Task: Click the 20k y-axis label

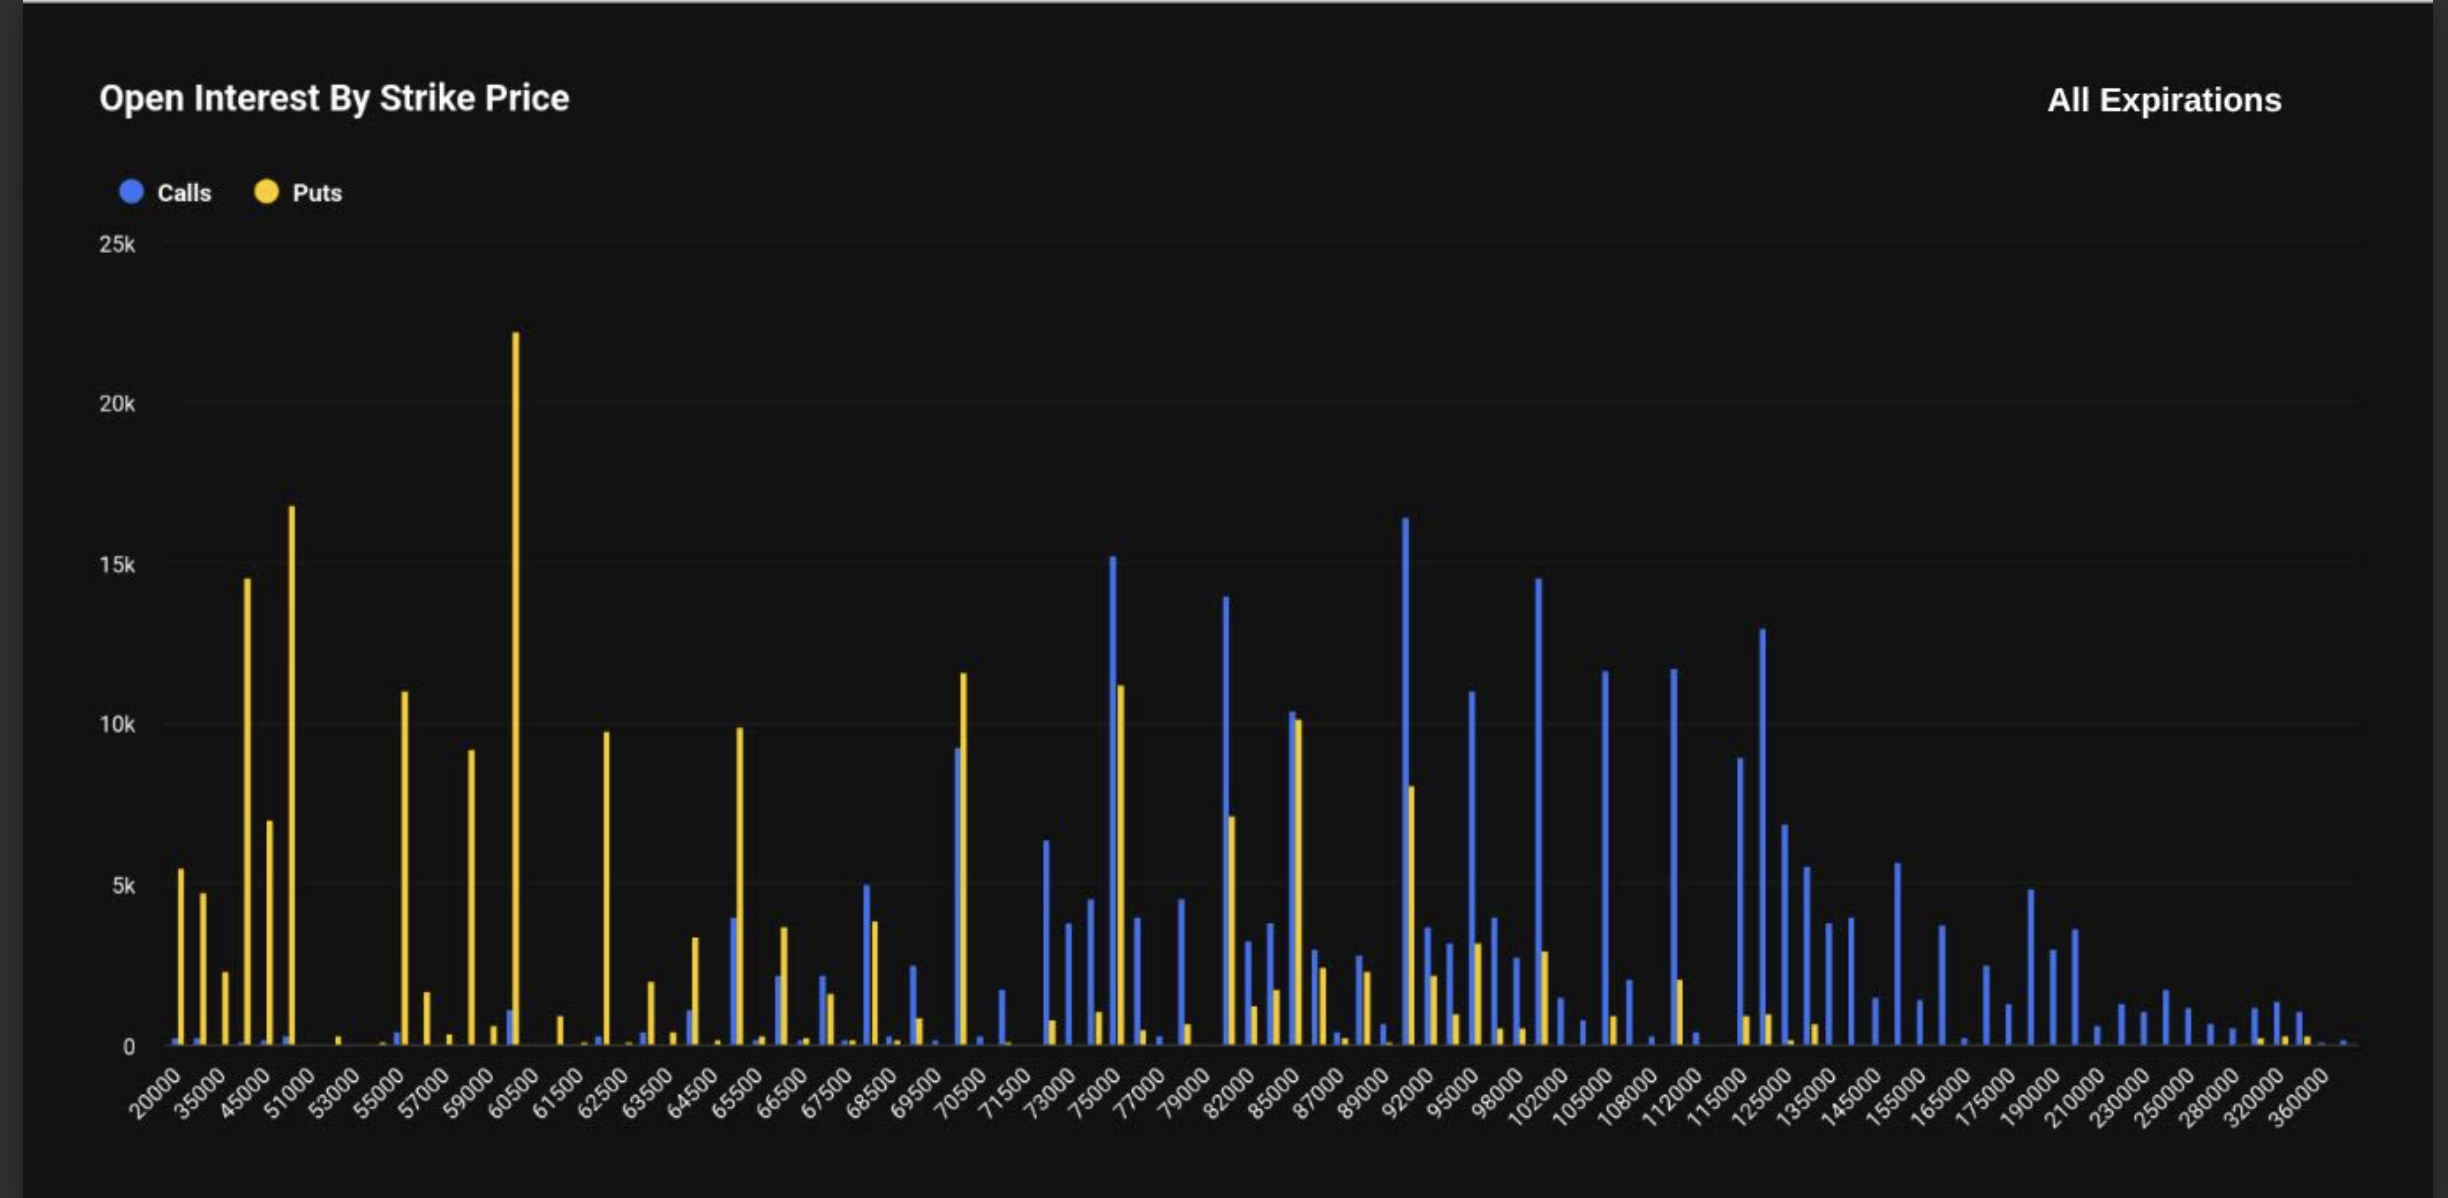Action: 117,404
